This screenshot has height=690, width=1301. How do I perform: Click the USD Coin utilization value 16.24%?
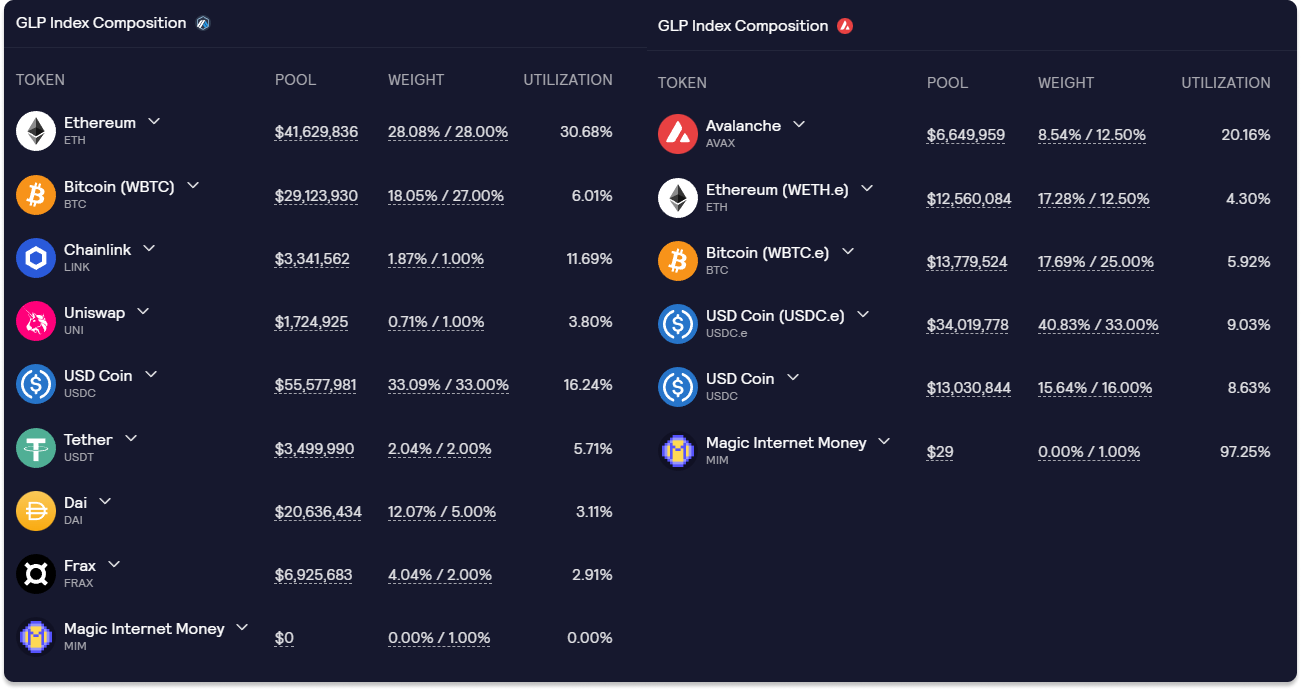click(588, 385)
